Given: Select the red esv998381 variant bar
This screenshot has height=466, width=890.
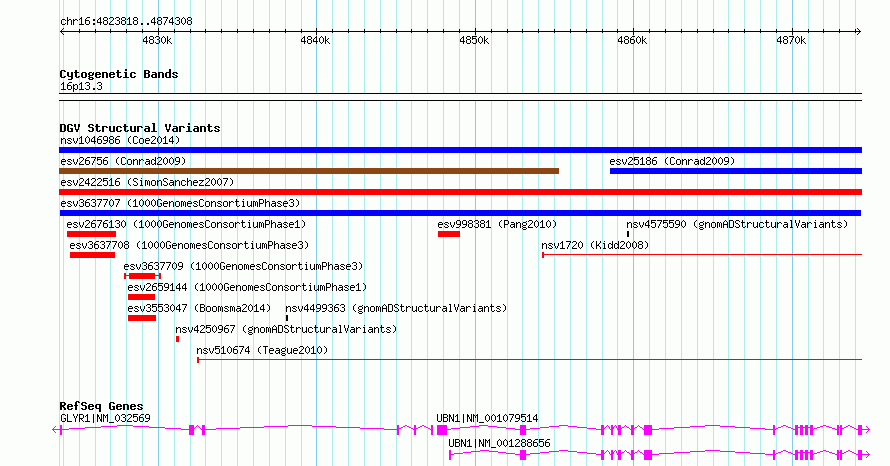Looking at the screenshot, I should click(449, 234).
